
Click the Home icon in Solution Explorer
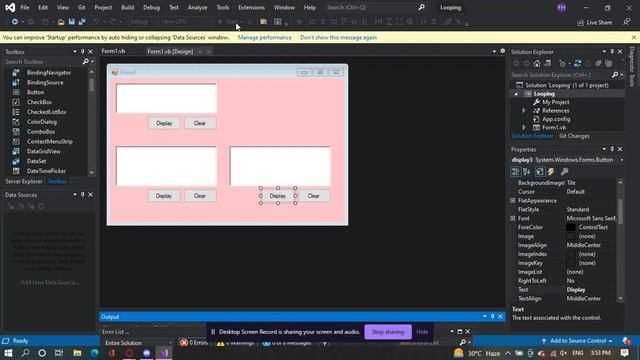coord(537,63)
